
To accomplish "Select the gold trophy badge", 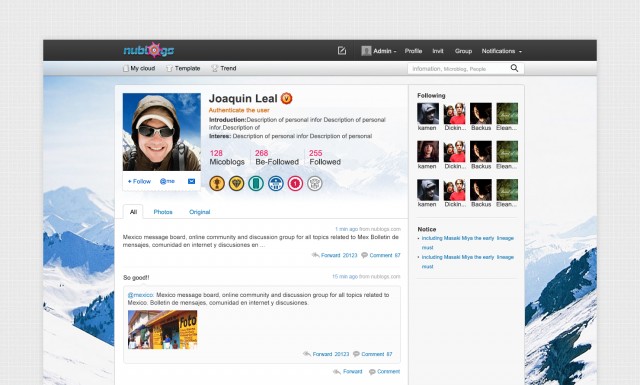I will tap(217, 183).
